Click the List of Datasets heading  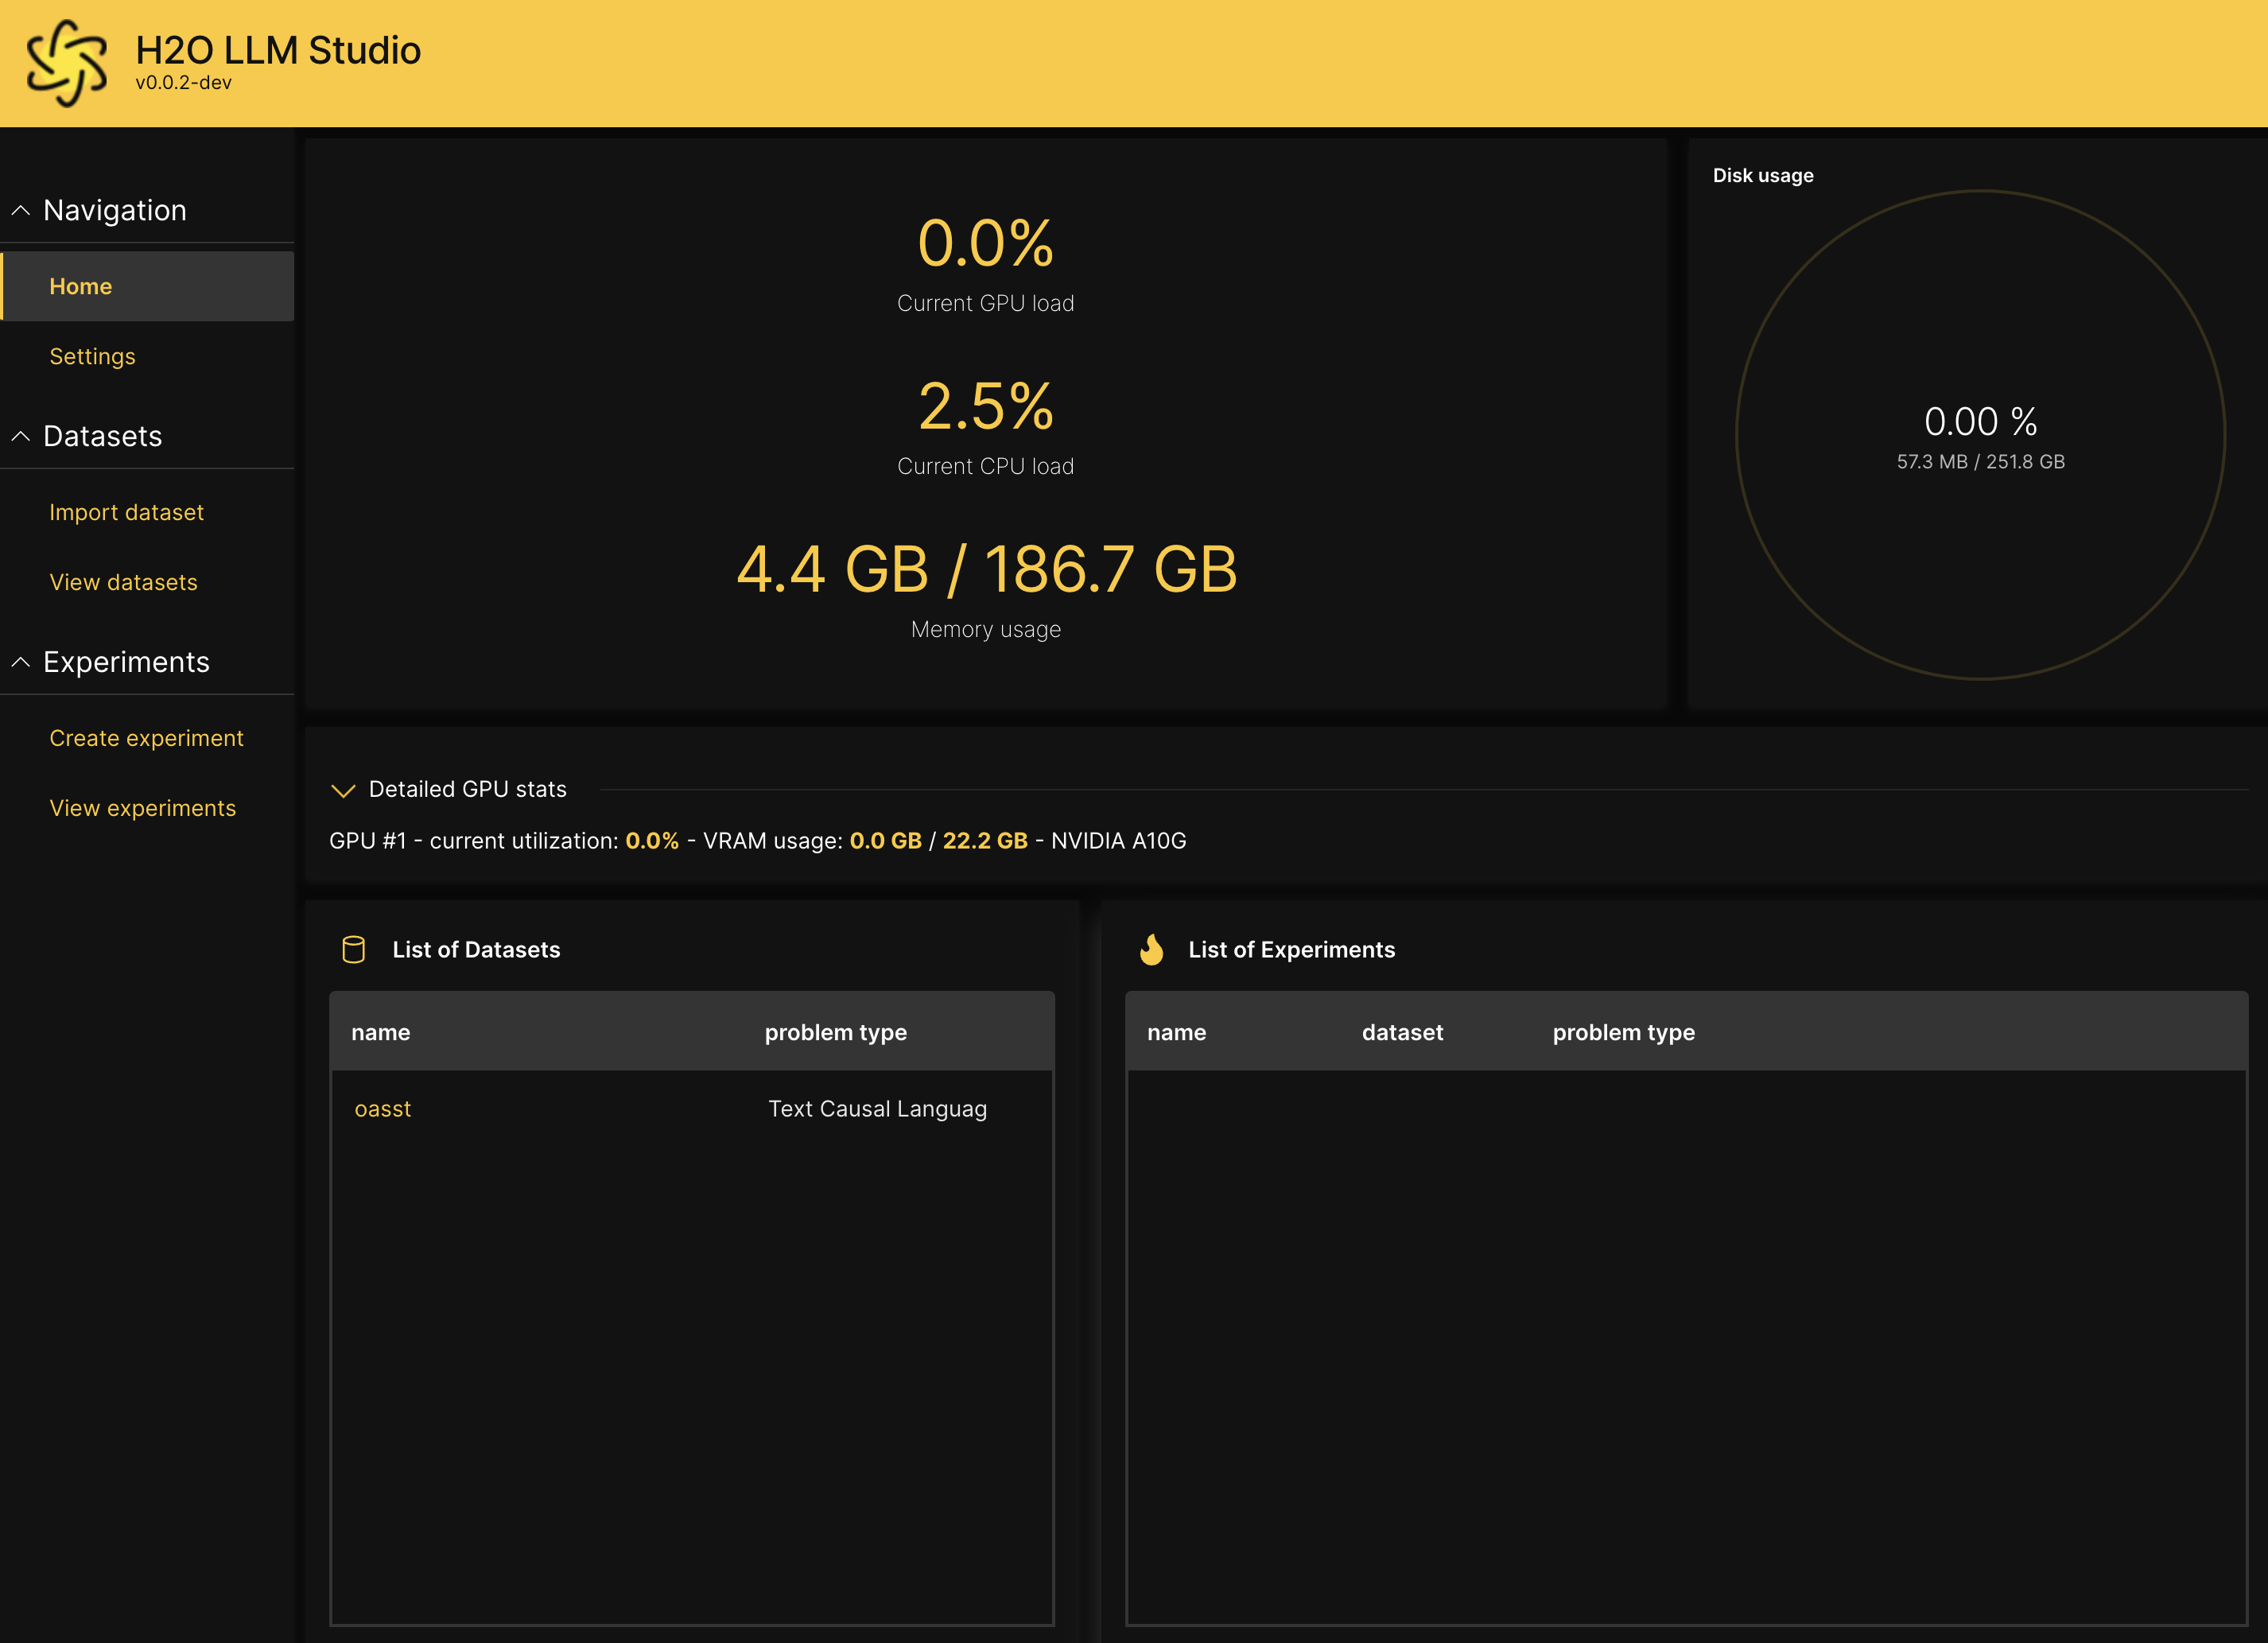tap(476, 950)
